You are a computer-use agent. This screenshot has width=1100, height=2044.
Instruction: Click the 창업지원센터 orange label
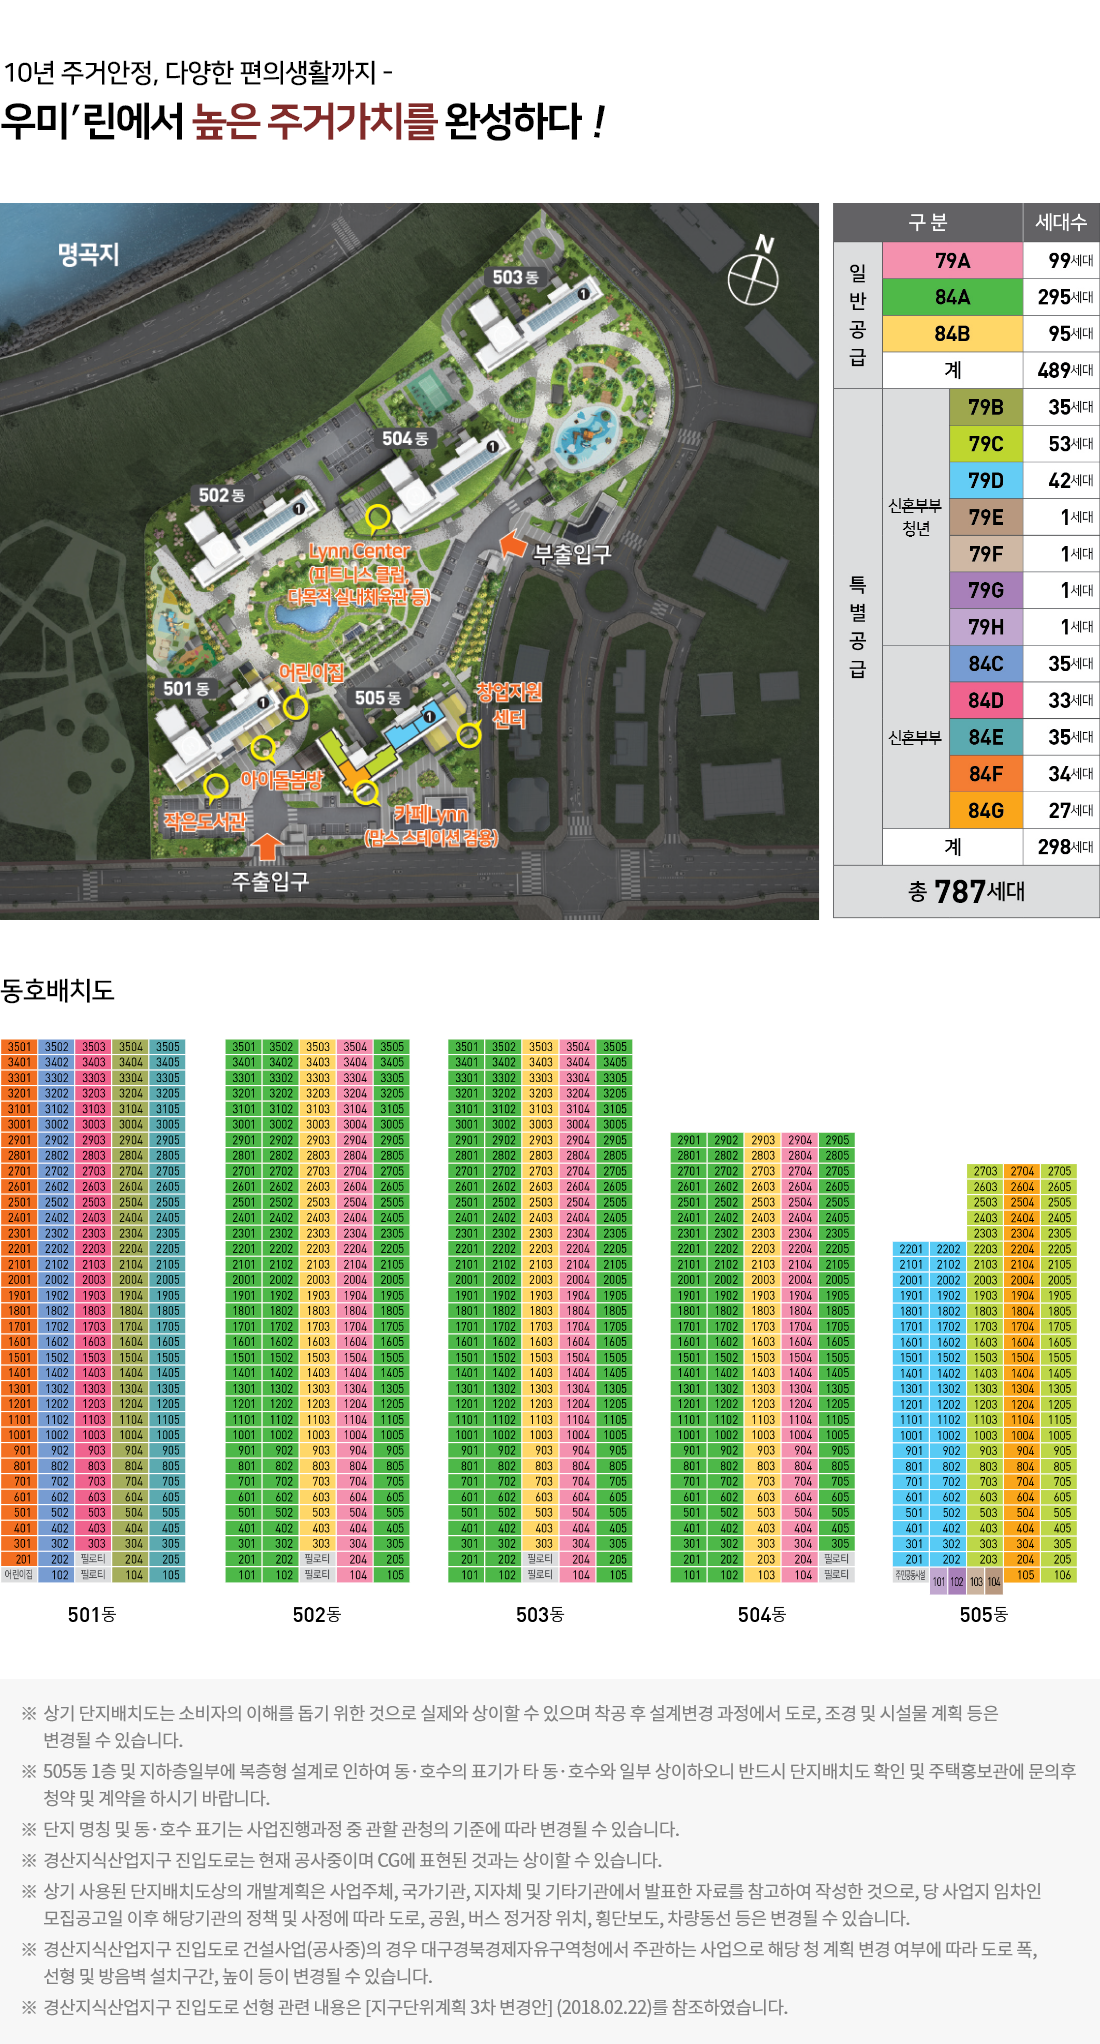point(509,704)
